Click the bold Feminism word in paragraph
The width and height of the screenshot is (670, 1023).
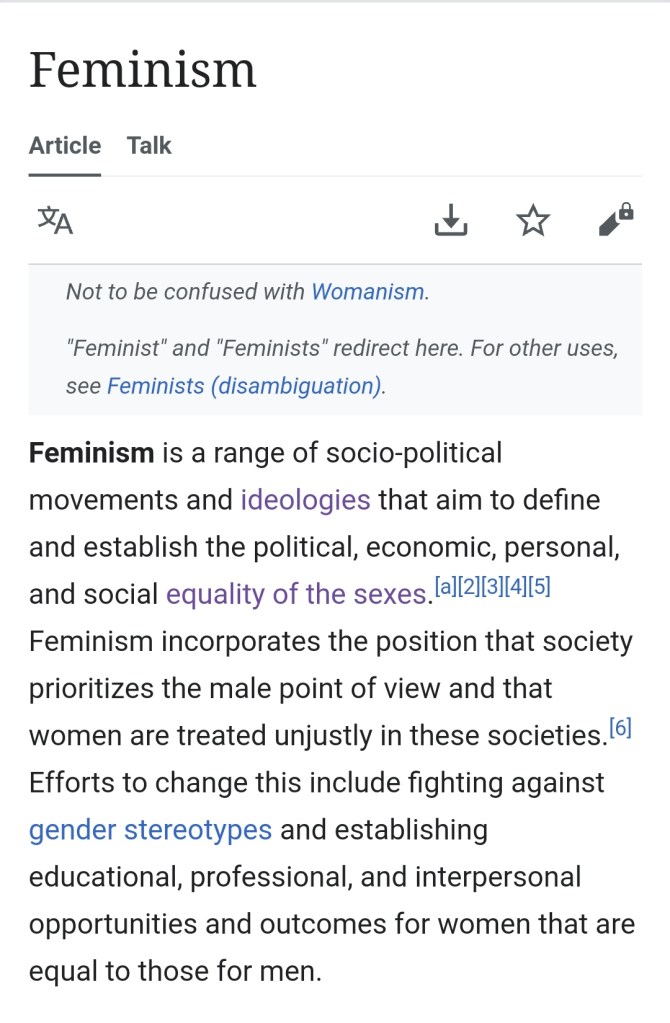(91, 453)
